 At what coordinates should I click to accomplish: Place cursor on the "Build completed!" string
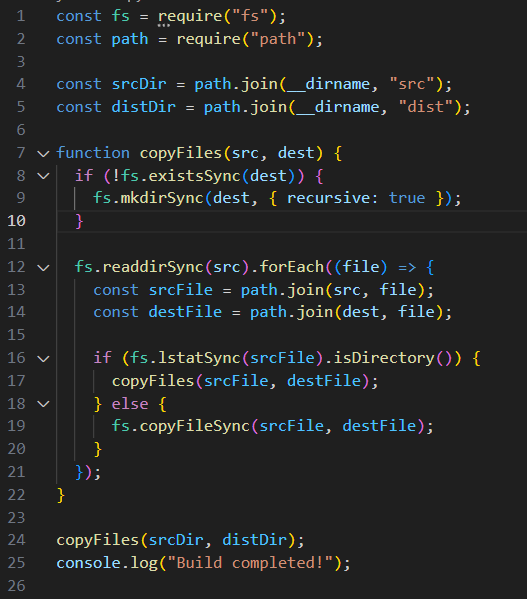tap(250, 563)
